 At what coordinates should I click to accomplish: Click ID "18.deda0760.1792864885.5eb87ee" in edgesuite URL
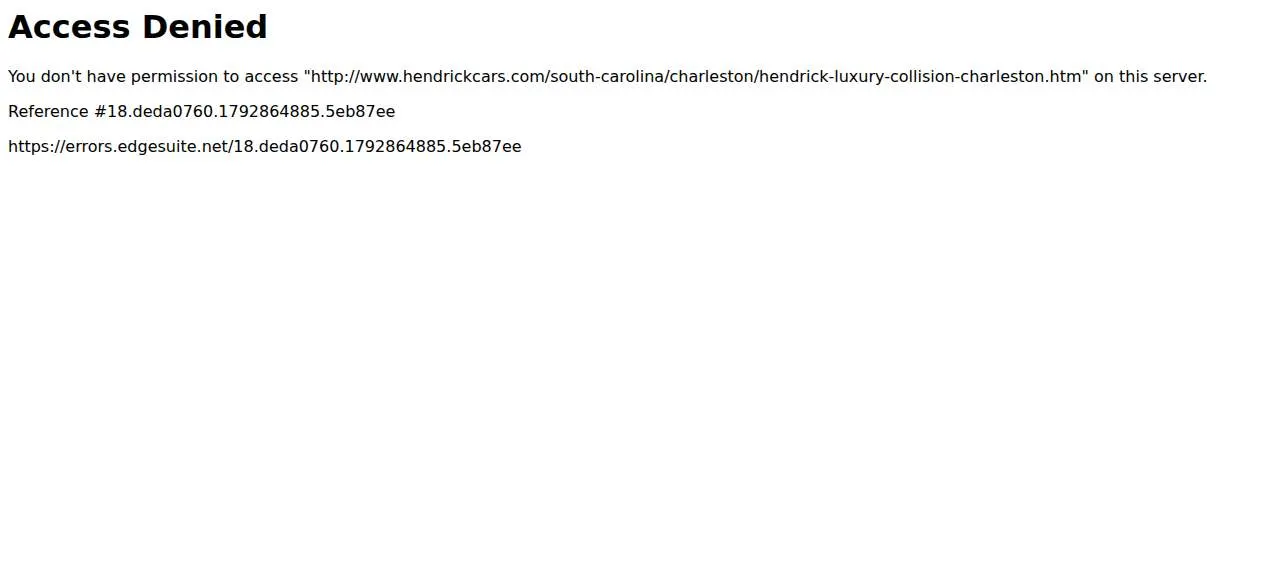coord(378,146)
